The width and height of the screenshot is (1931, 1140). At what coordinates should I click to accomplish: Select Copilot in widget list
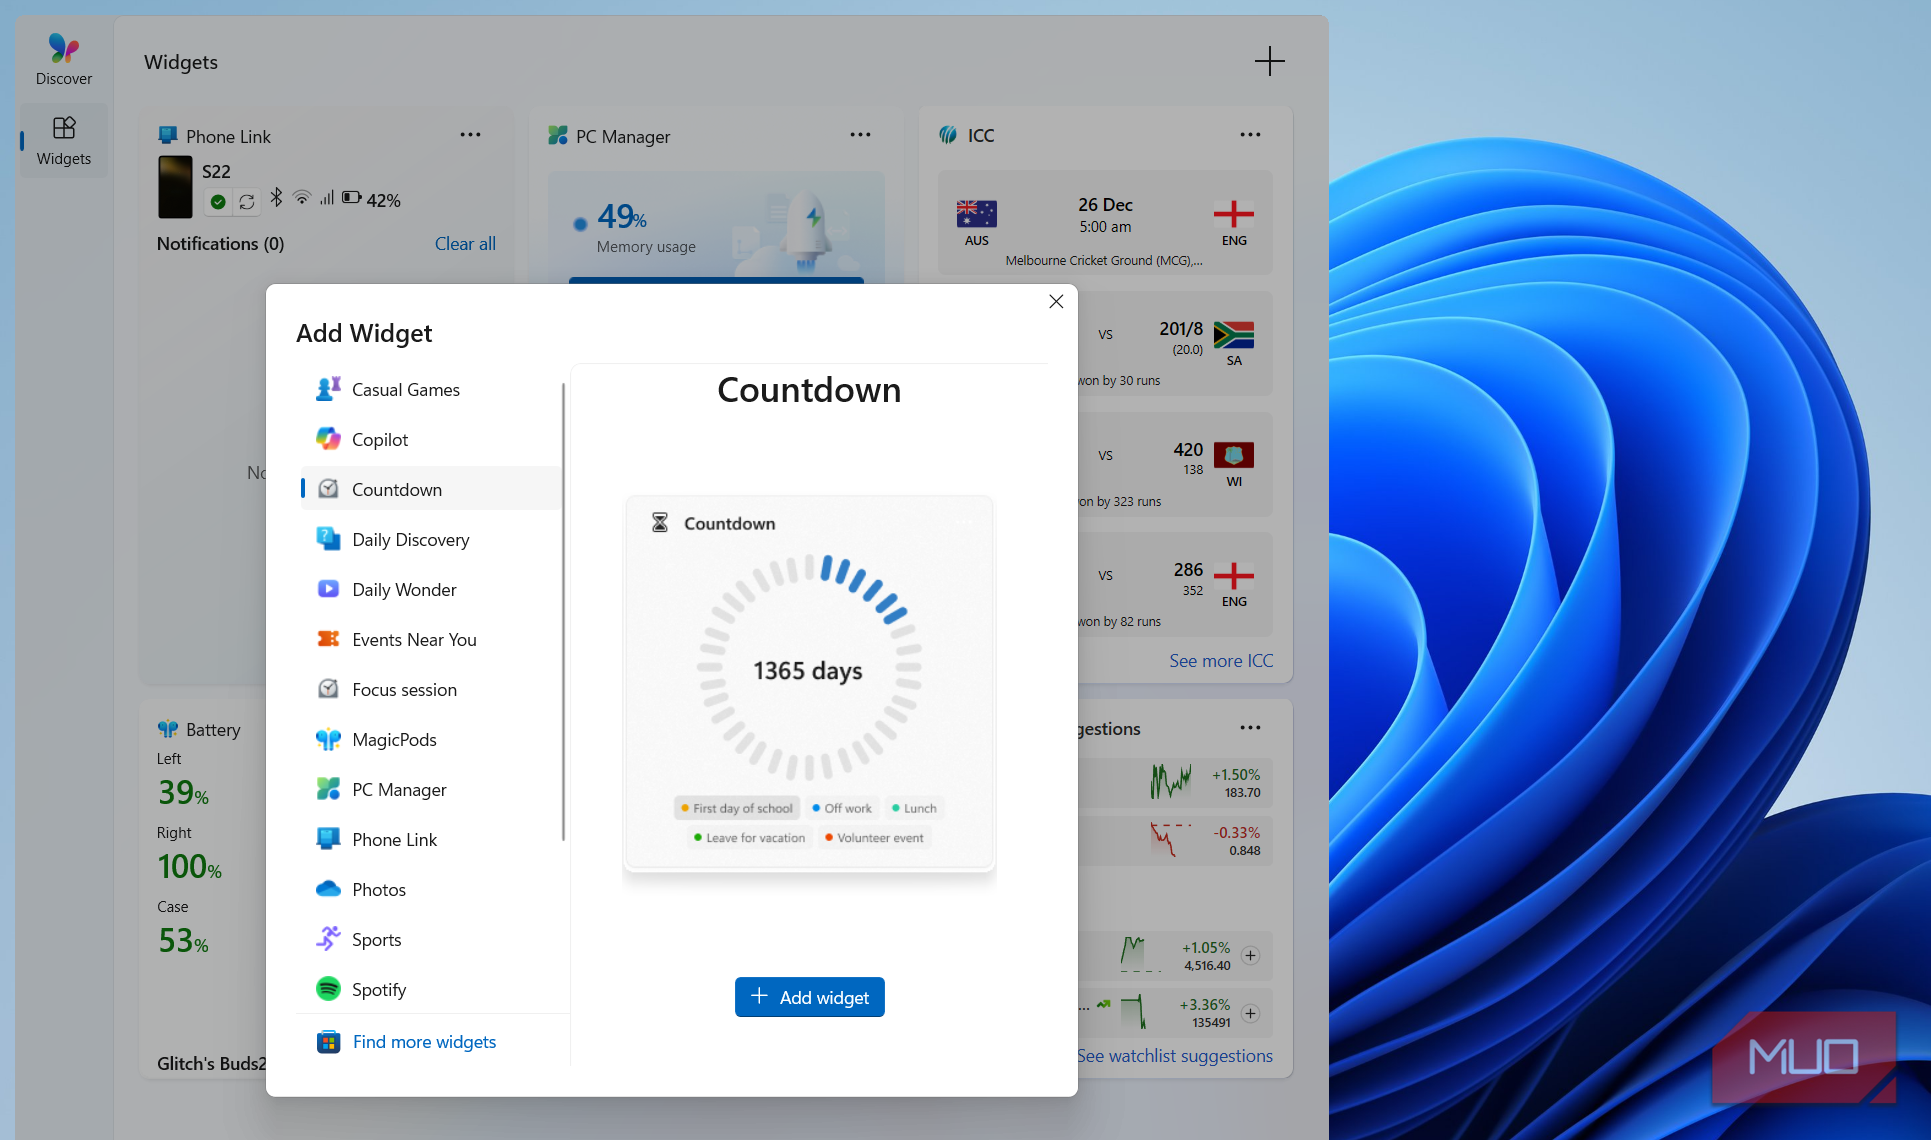pyautogui.click(x=431, y=439)
